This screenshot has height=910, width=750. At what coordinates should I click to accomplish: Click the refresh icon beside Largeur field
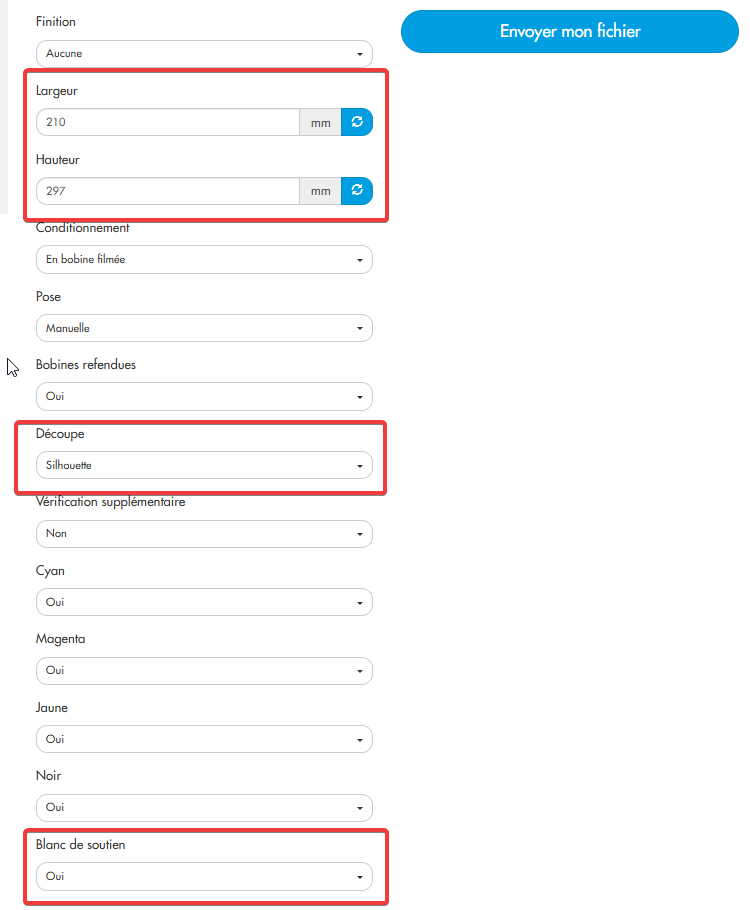[356, 122]
